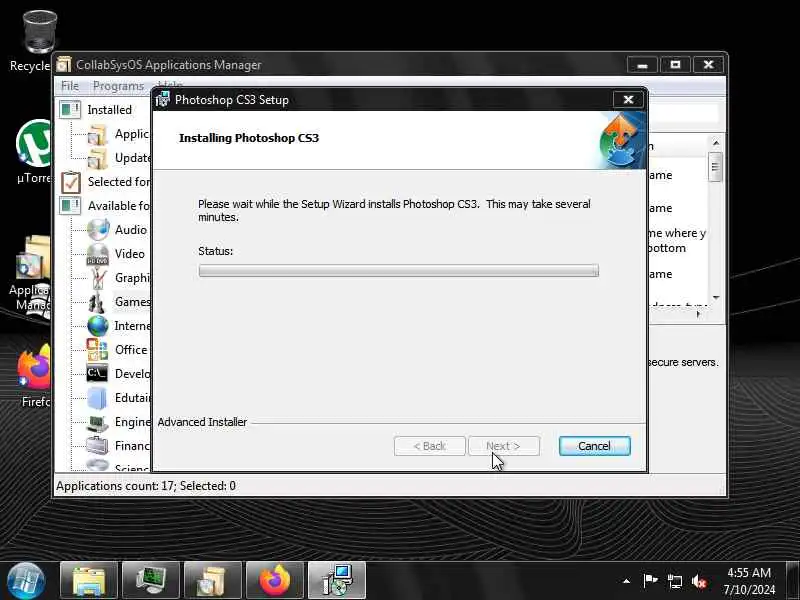This screenshot has height=600, width=800.
Task: Select the Games category chess icon
Action: [97, 302]
